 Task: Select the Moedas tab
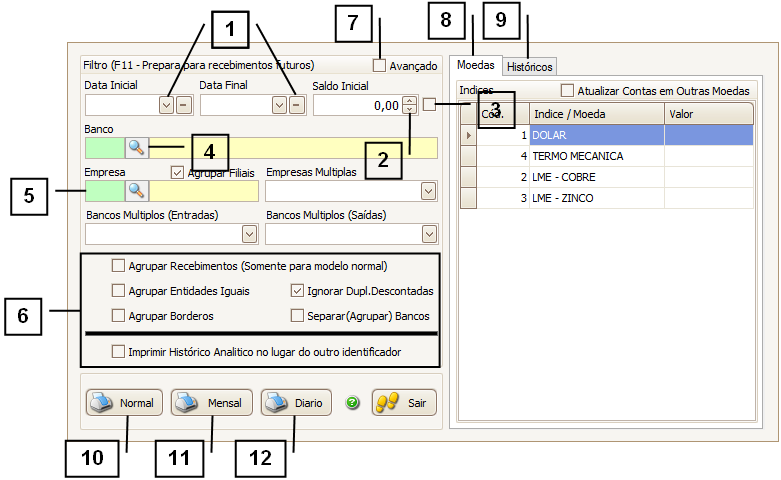(x=474, y=65)
